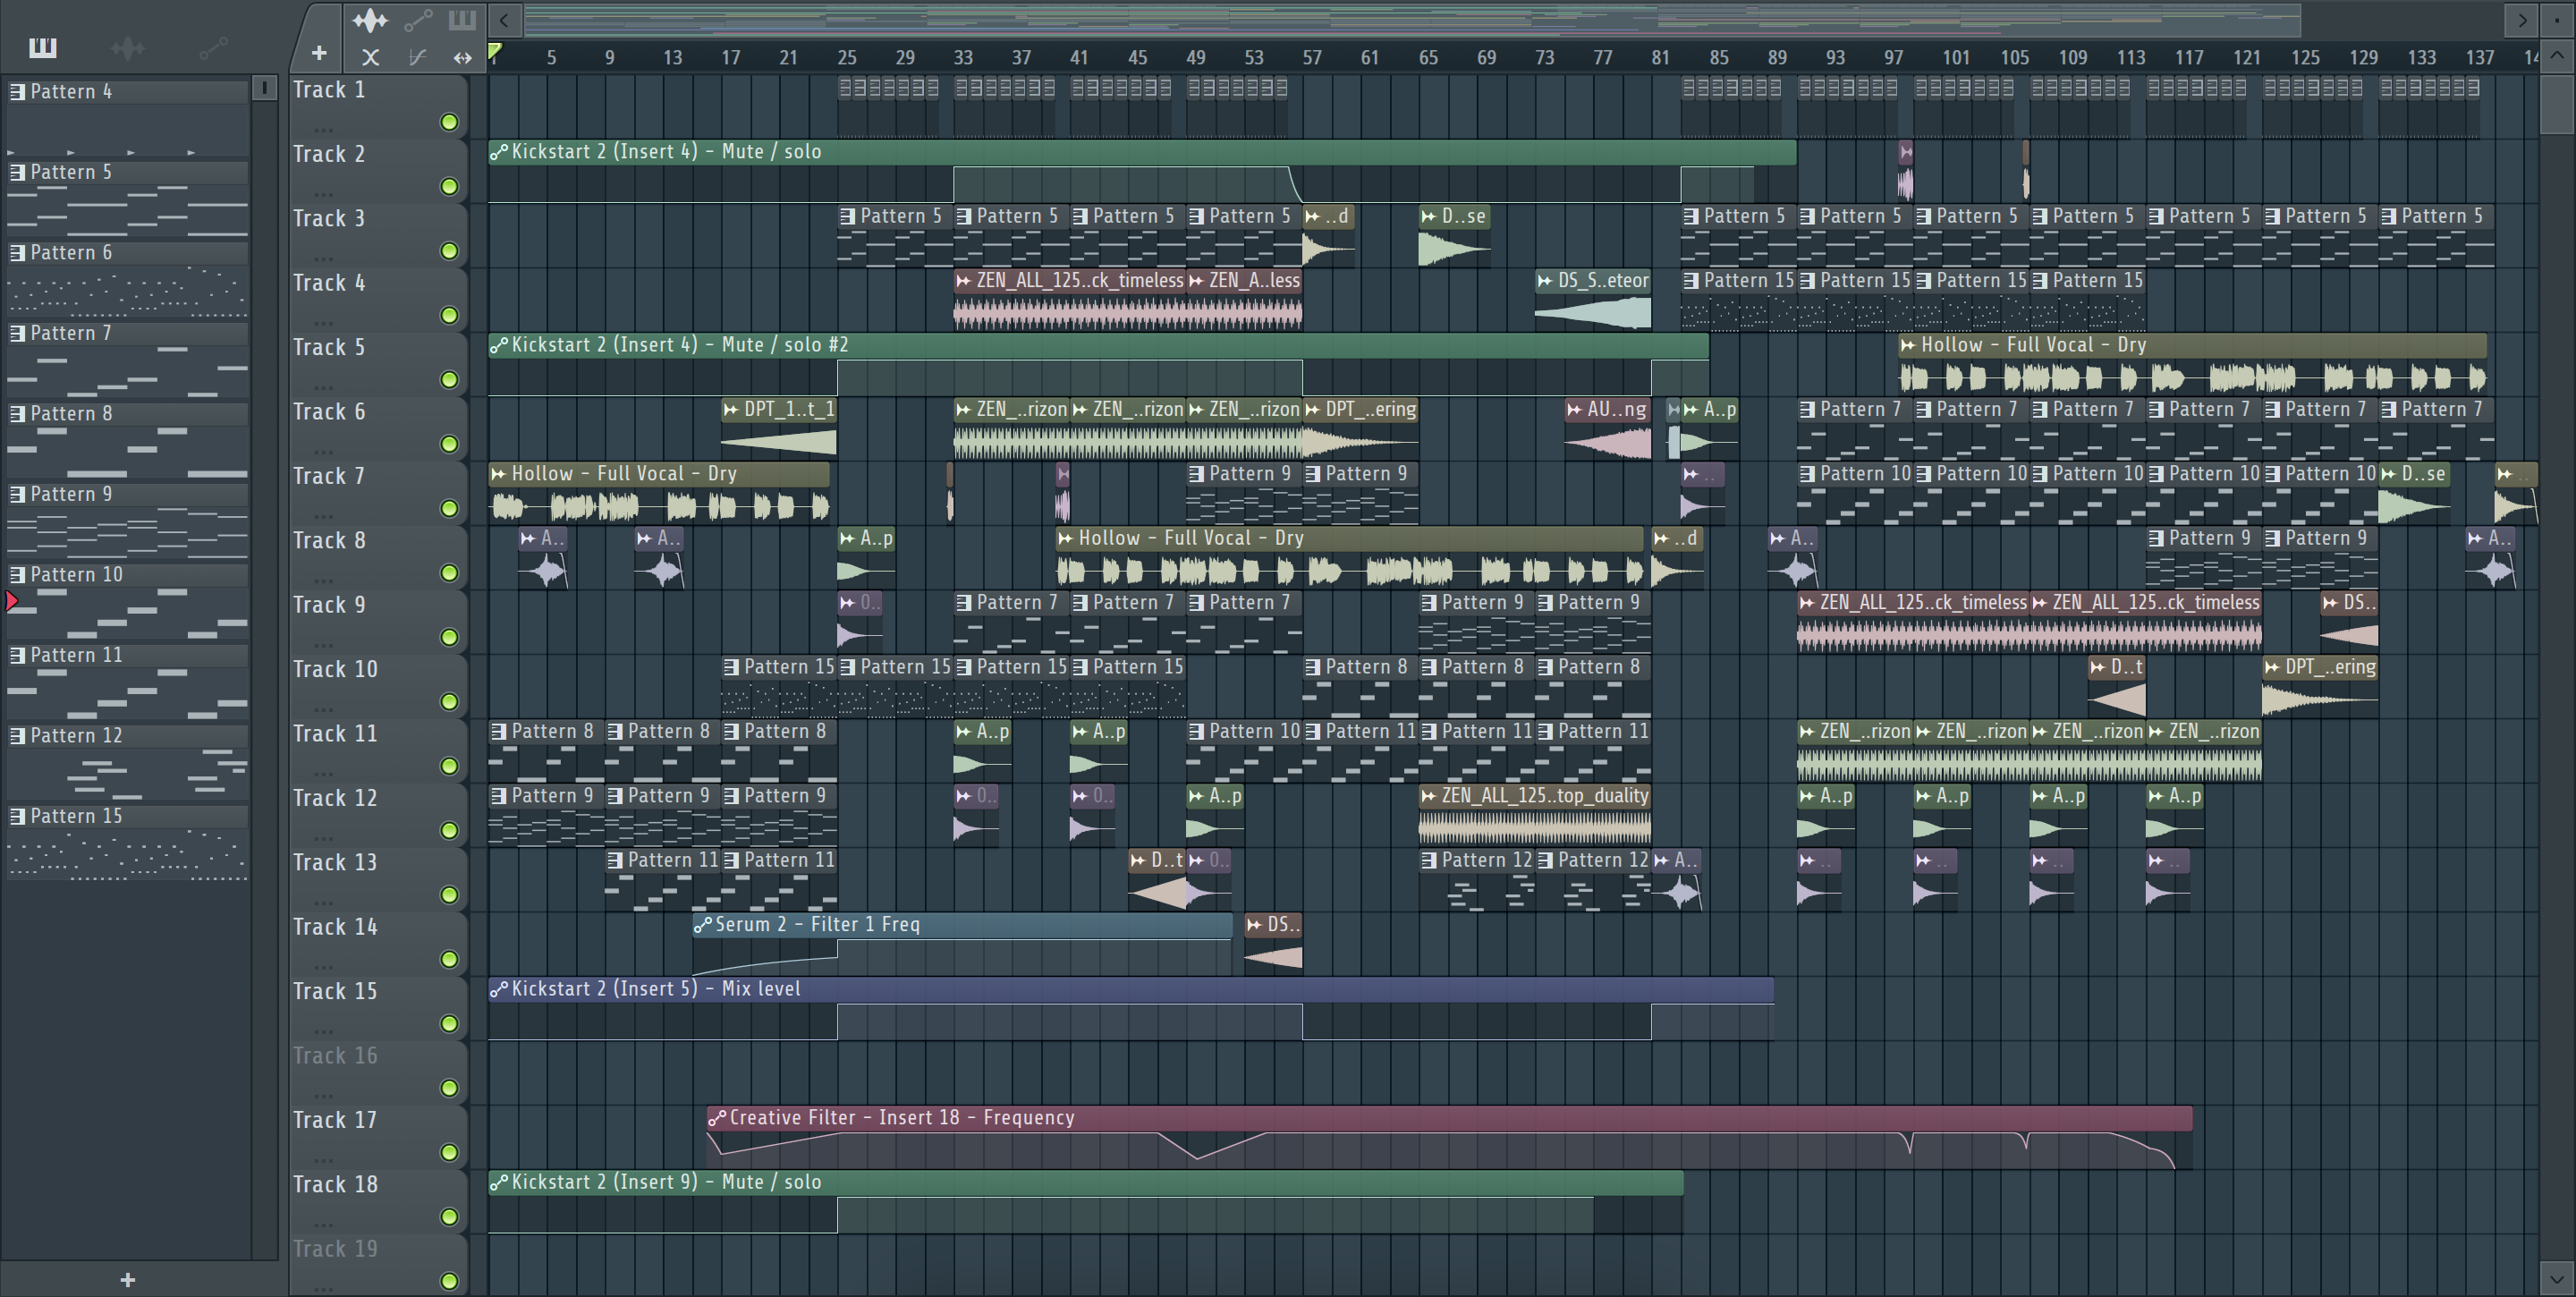Open clip menu of Hollow - Full Vocal - Dry on Track 8
Viewport: 2576px width, 1297px height.
tap(1066, 538)
